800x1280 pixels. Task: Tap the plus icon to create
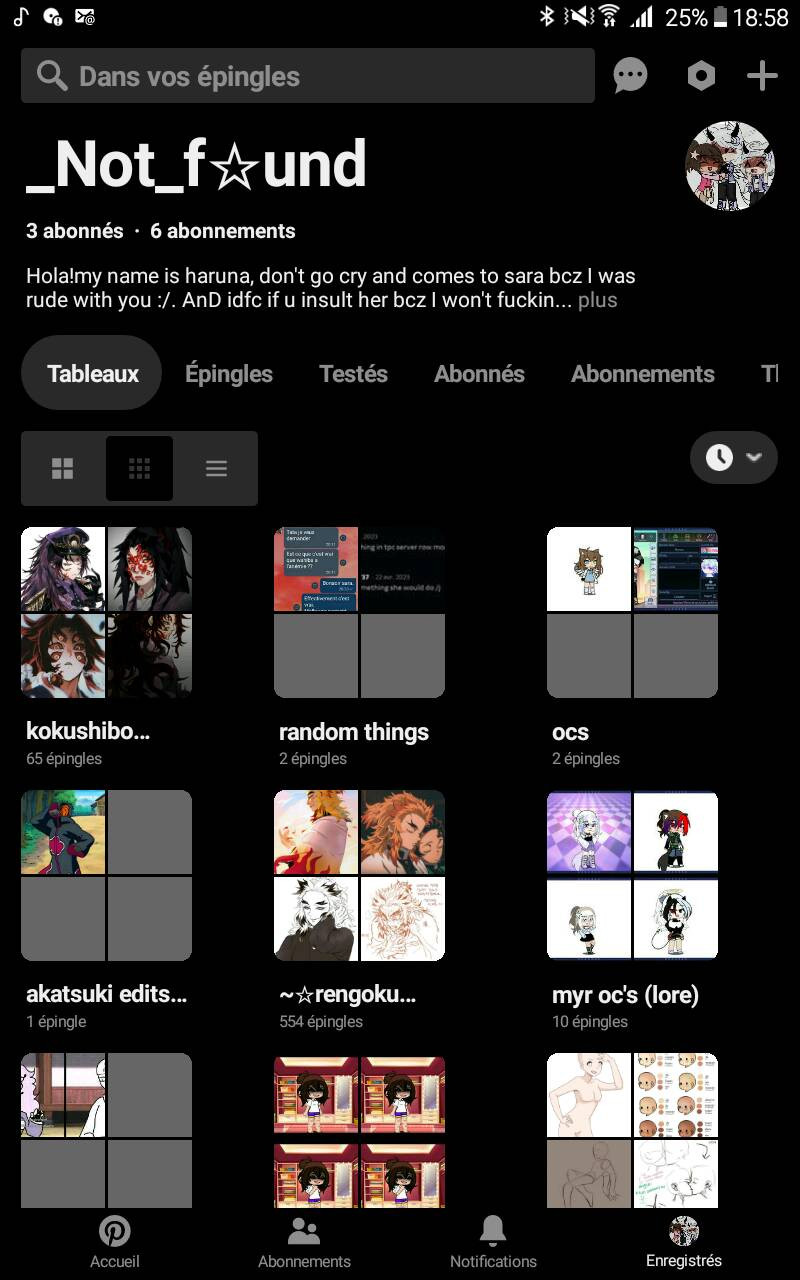762,76
